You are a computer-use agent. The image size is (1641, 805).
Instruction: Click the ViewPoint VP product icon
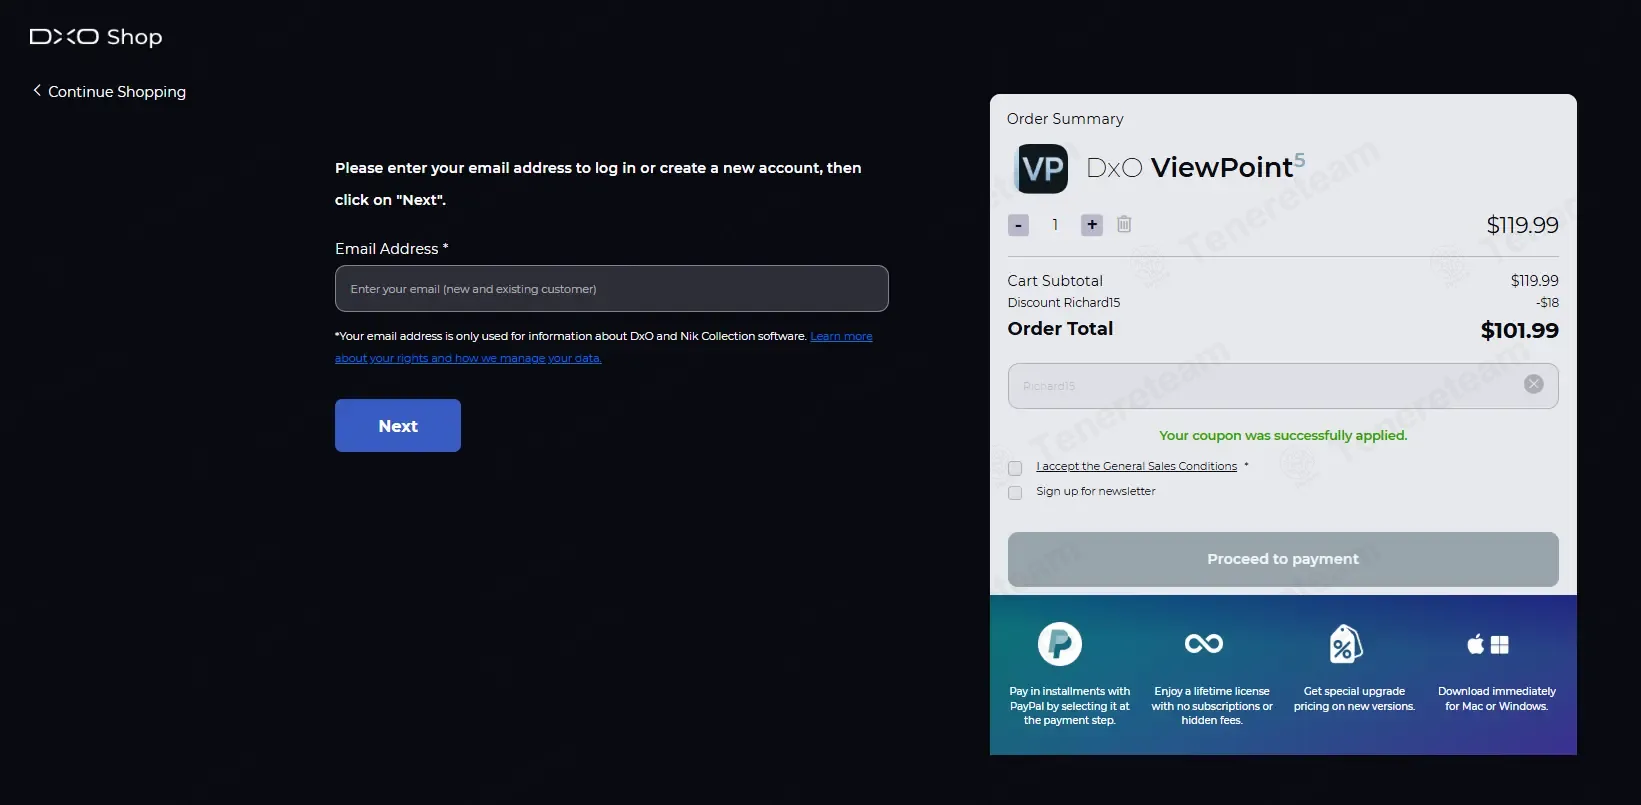point(1042,168)
